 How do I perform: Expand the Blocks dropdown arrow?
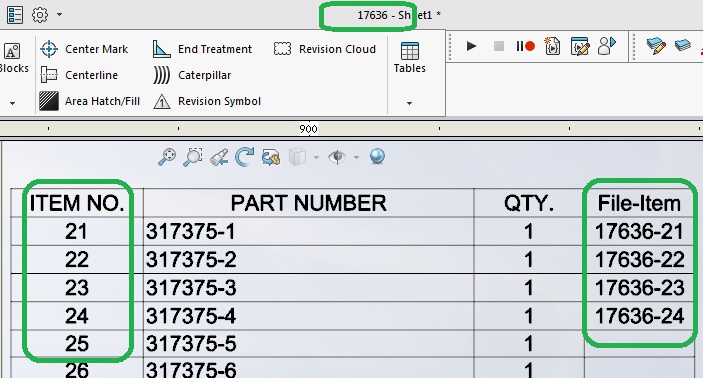tap(13, 103)
